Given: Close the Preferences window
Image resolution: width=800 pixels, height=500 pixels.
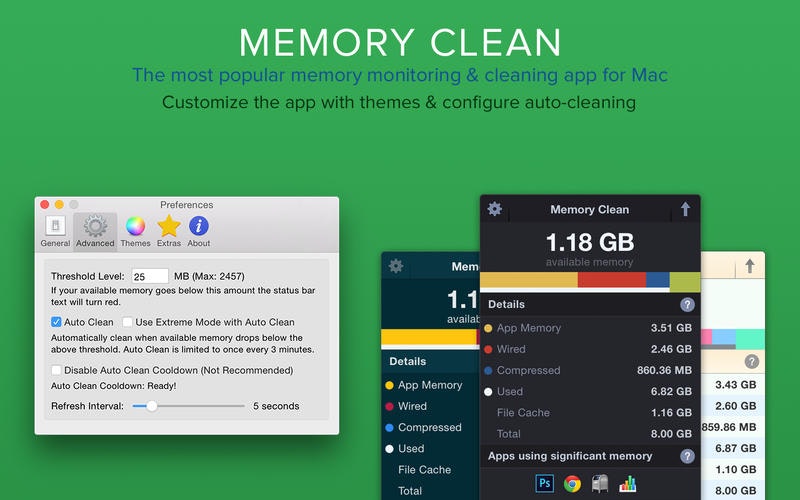Looking at the screenshot, I should click(x=44, y=205).
